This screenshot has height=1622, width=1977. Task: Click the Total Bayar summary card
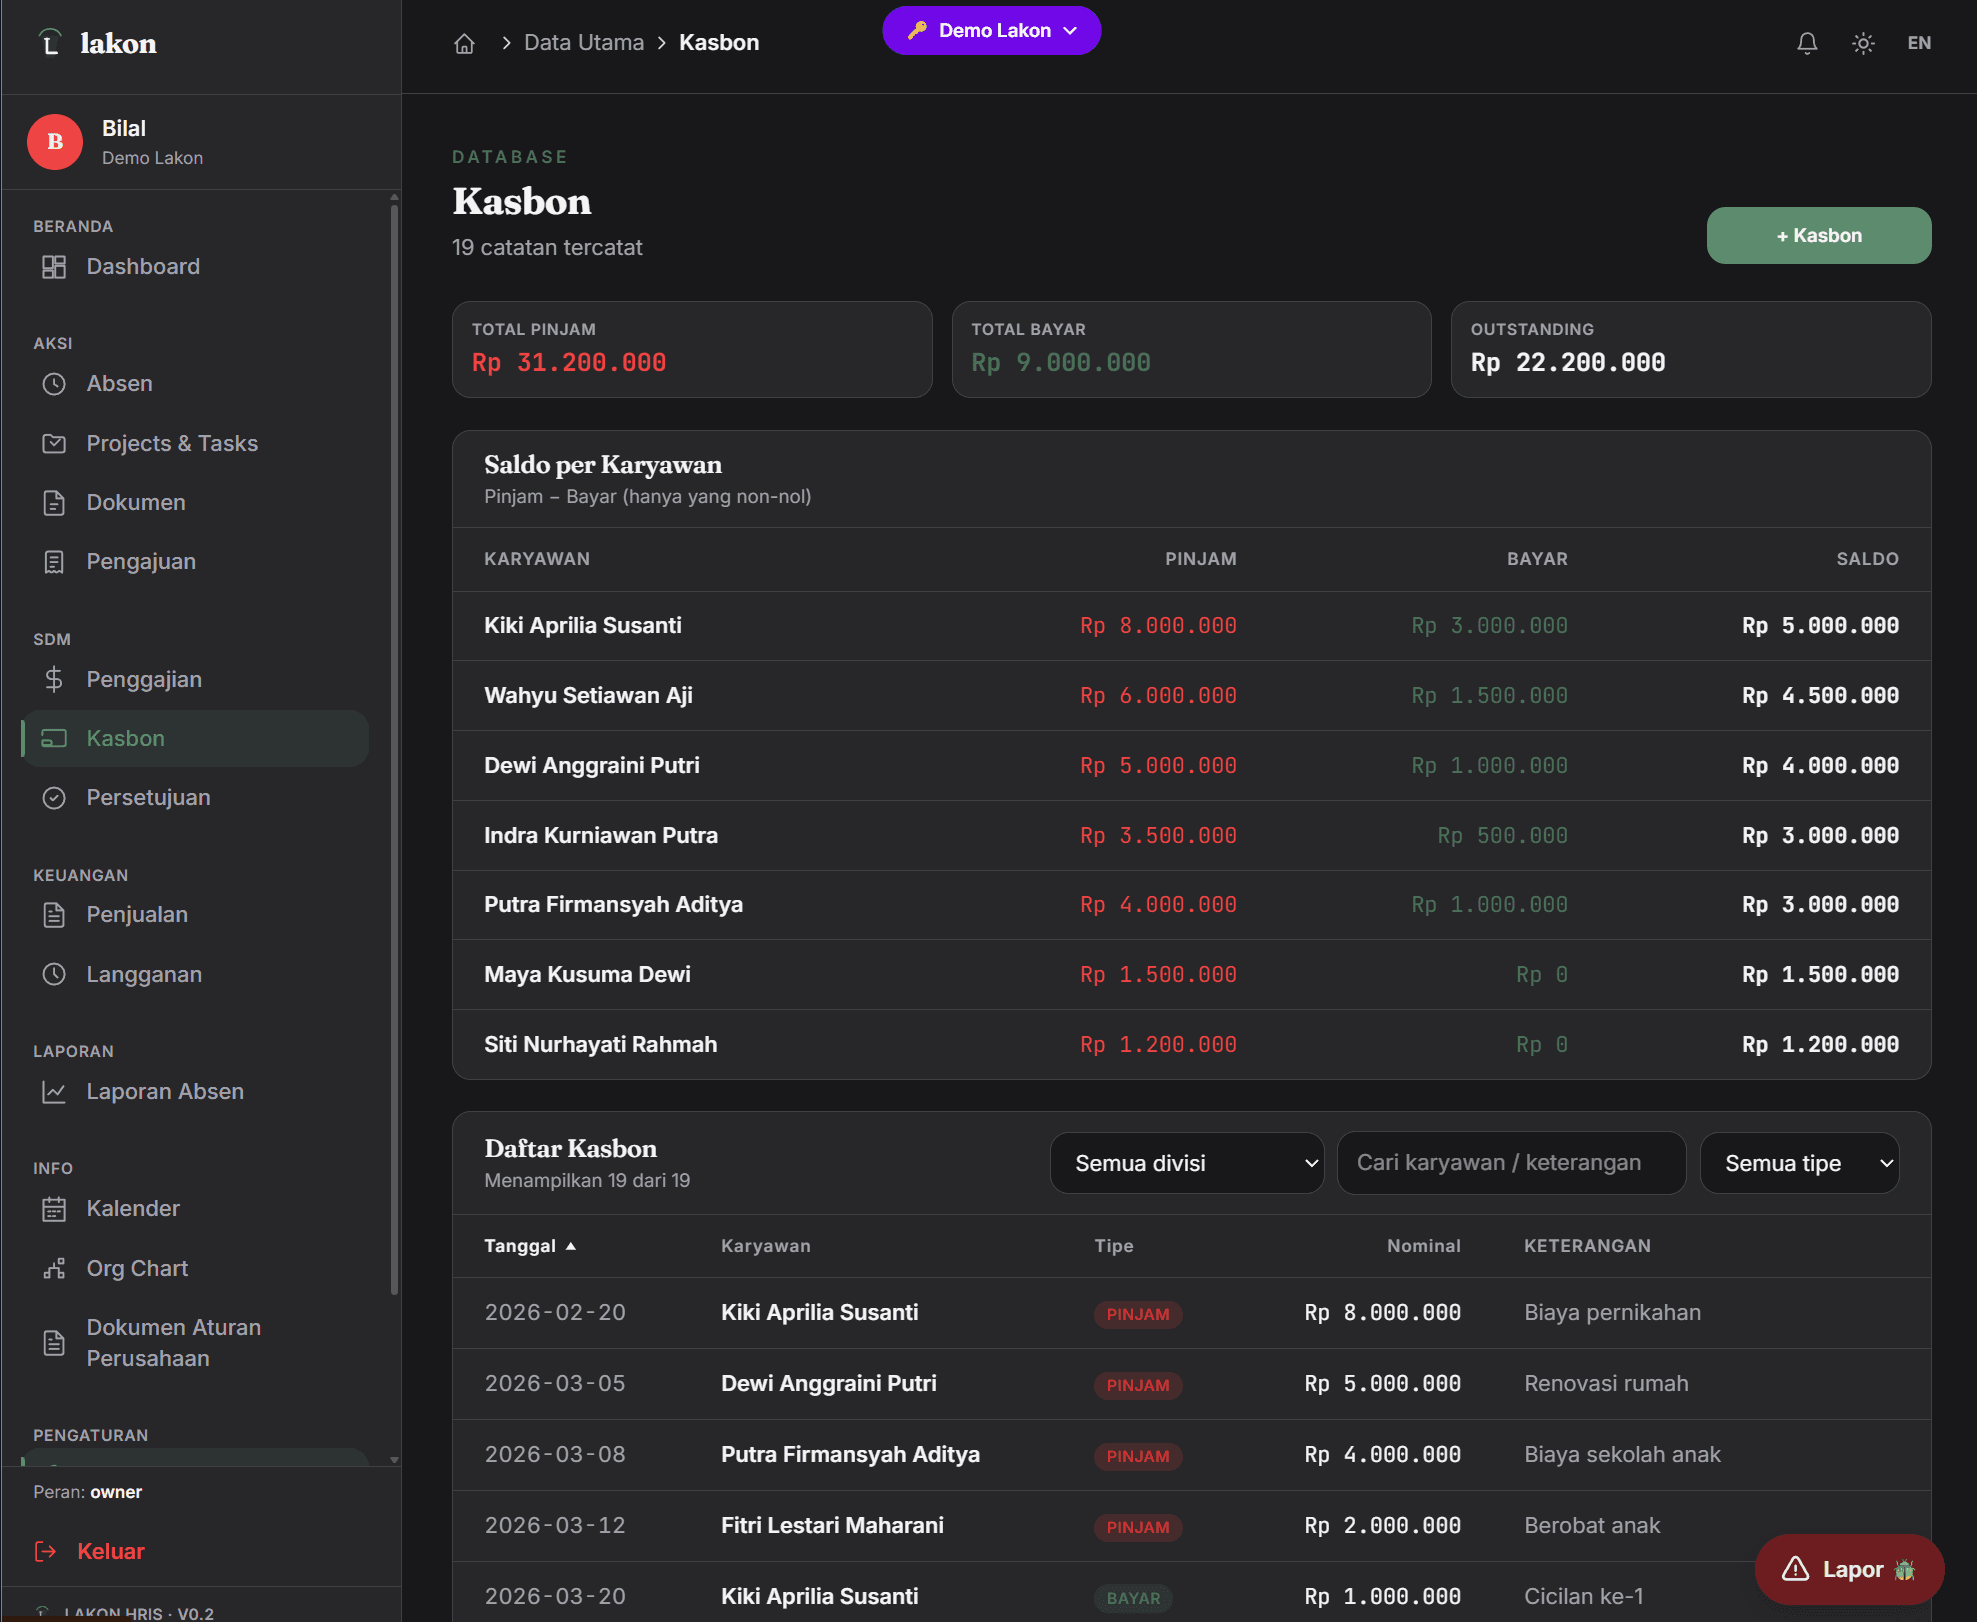(1191, 350)
